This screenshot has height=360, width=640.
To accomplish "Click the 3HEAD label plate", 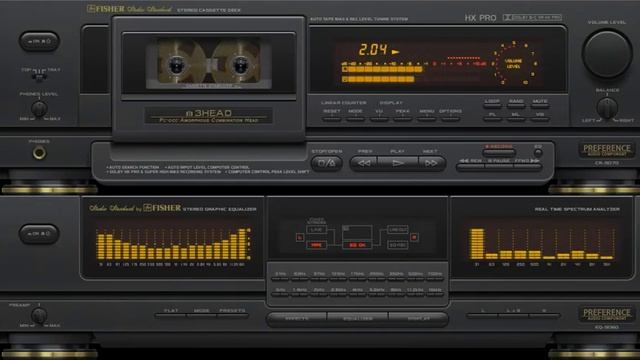I will tap(209, 116).
